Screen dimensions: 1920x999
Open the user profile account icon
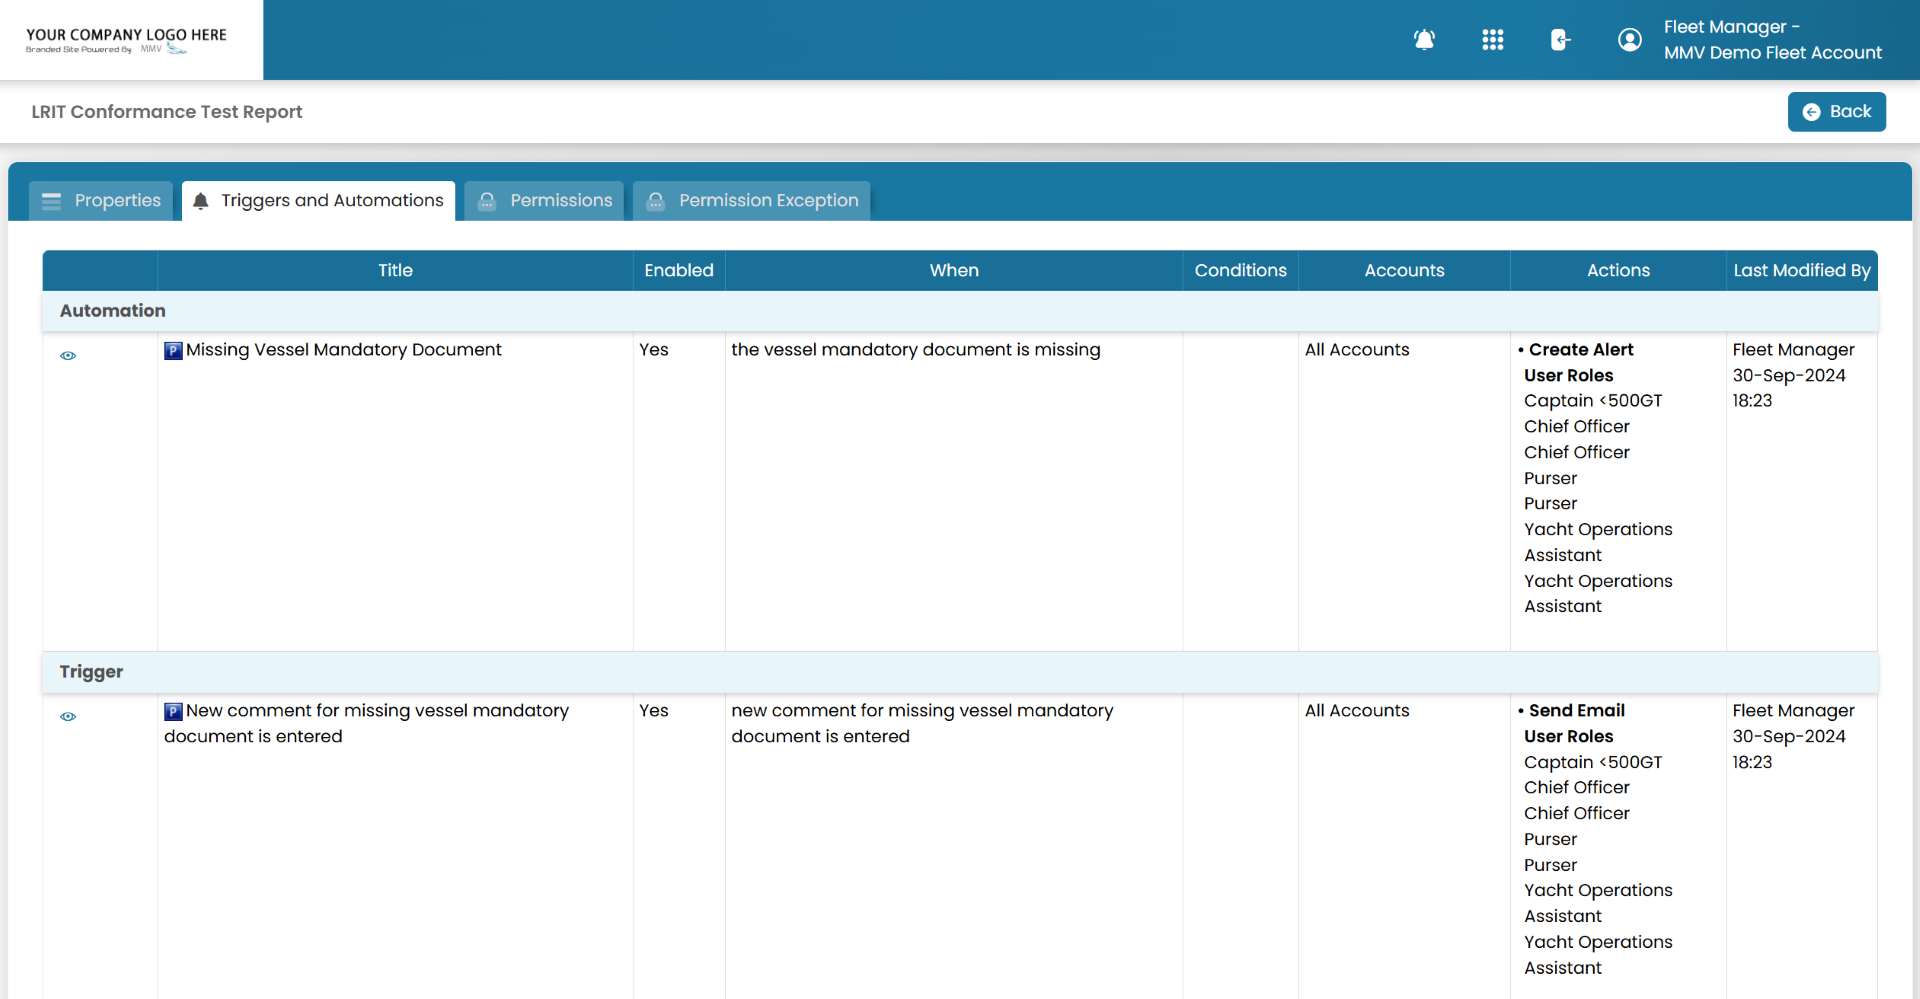tap(1629, 40)
